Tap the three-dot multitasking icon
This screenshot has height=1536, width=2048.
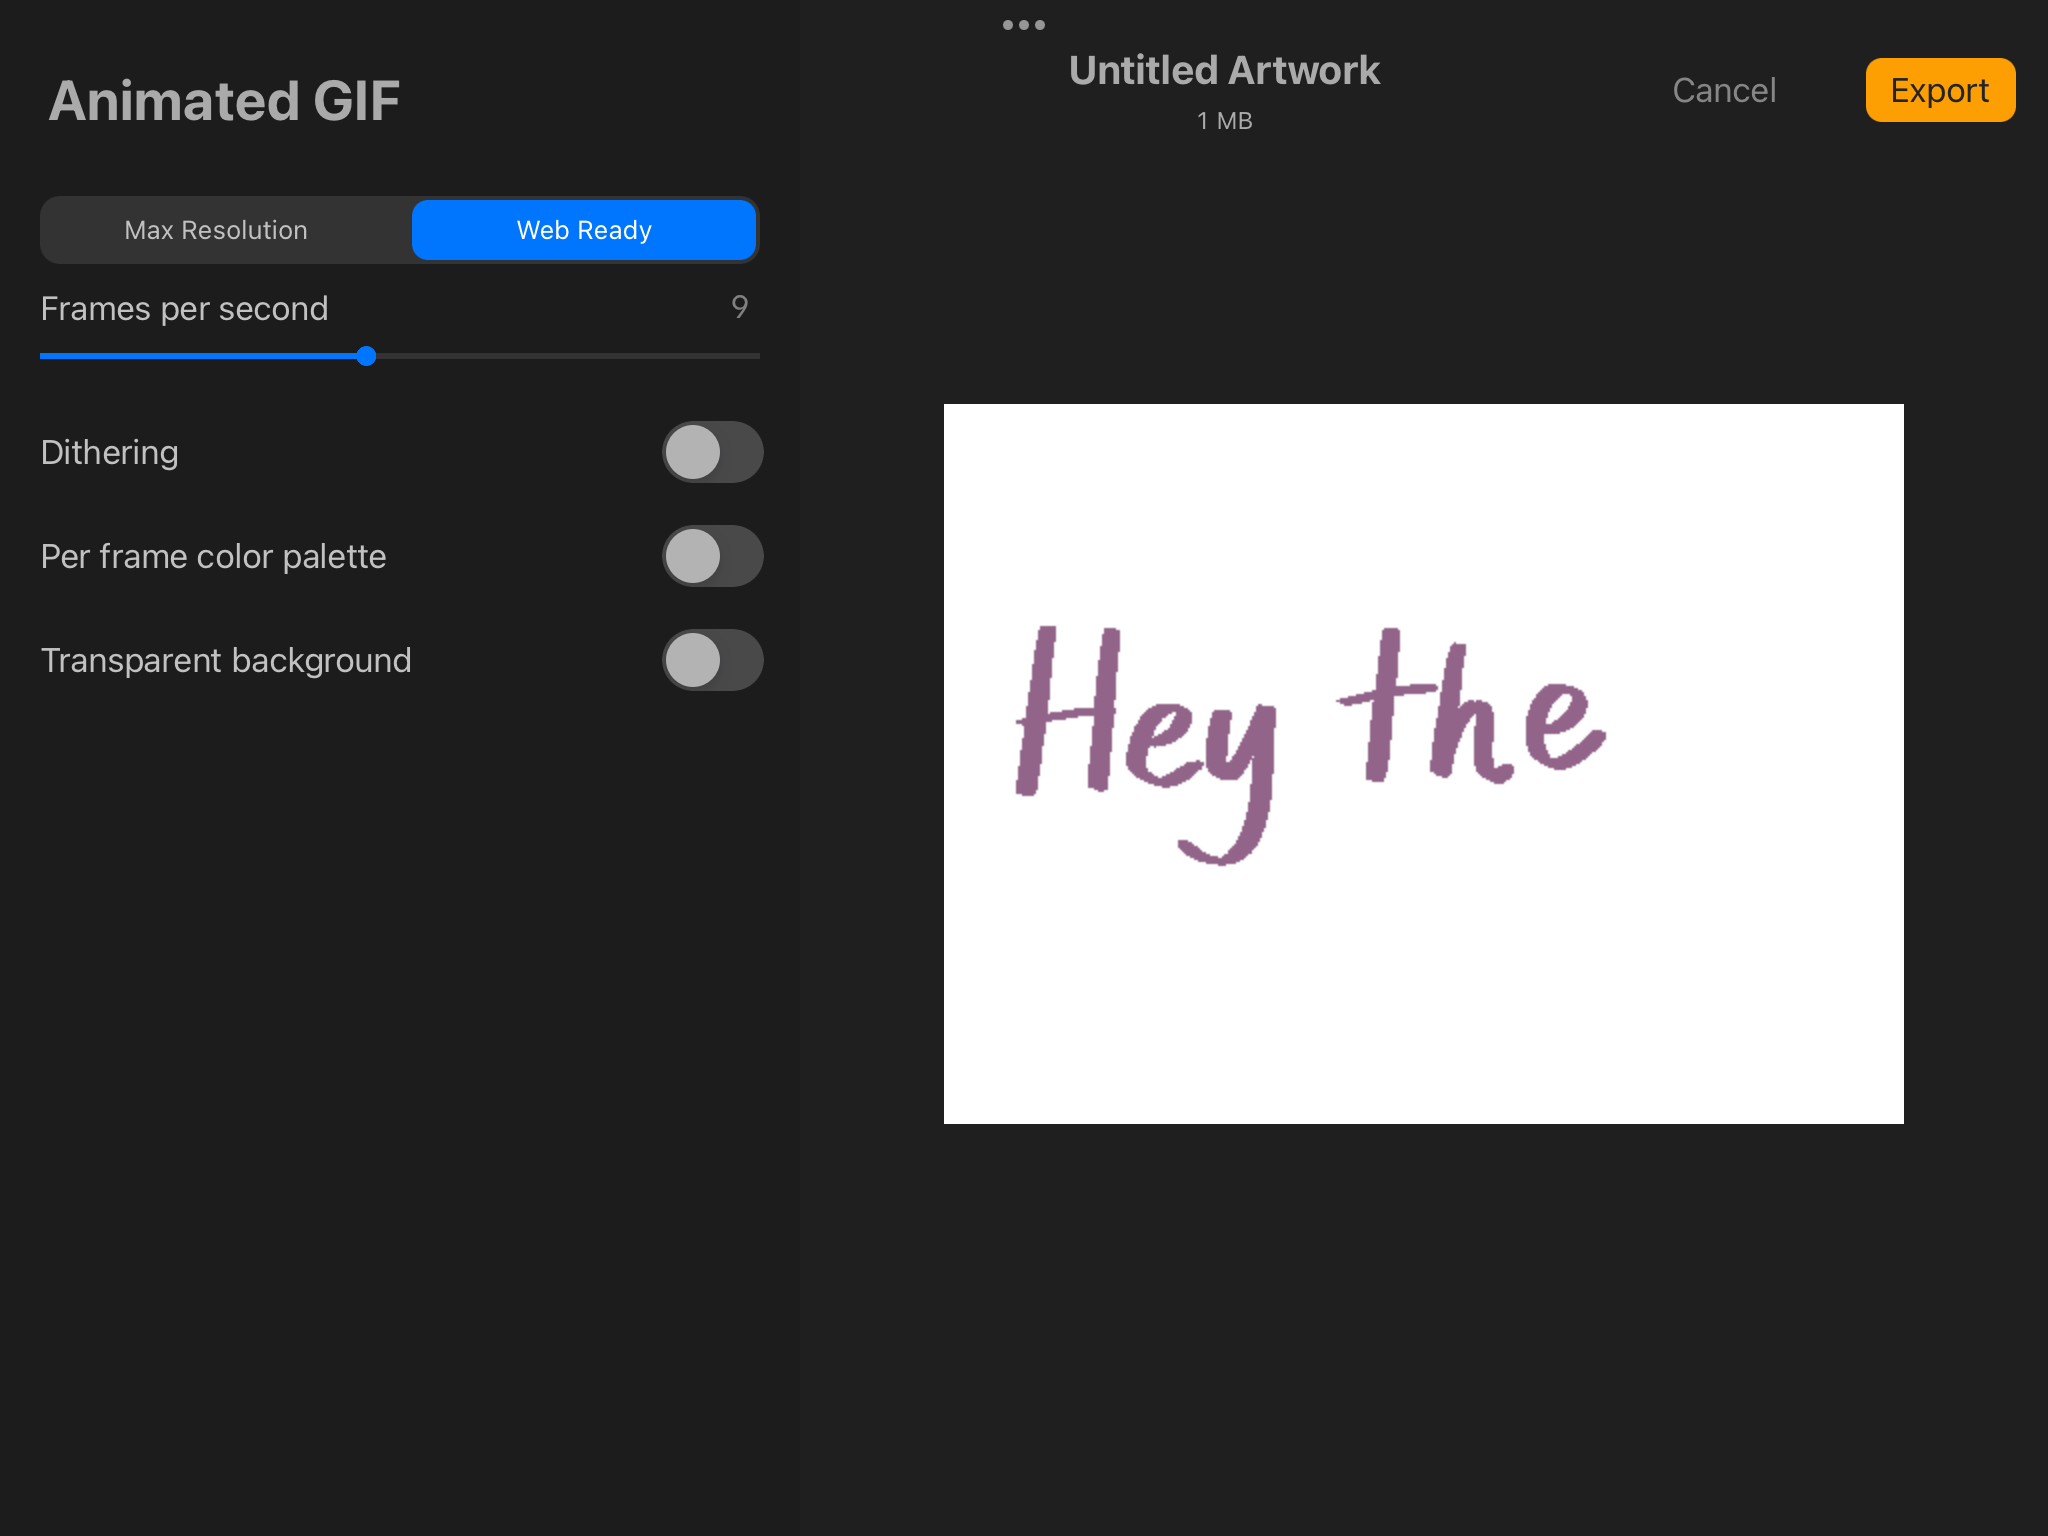[x=1023, y=25]
